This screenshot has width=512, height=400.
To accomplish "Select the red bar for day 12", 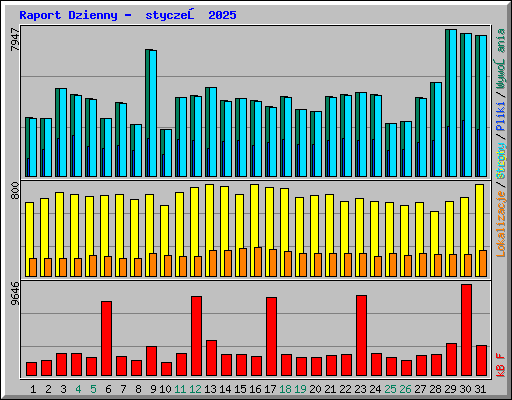I will (x=196, y=336).
